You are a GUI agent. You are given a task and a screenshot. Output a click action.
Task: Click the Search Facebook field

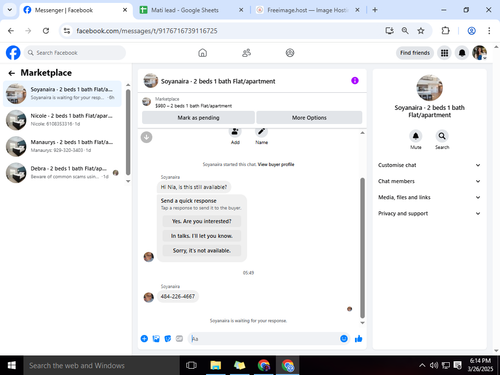(75, 53)
